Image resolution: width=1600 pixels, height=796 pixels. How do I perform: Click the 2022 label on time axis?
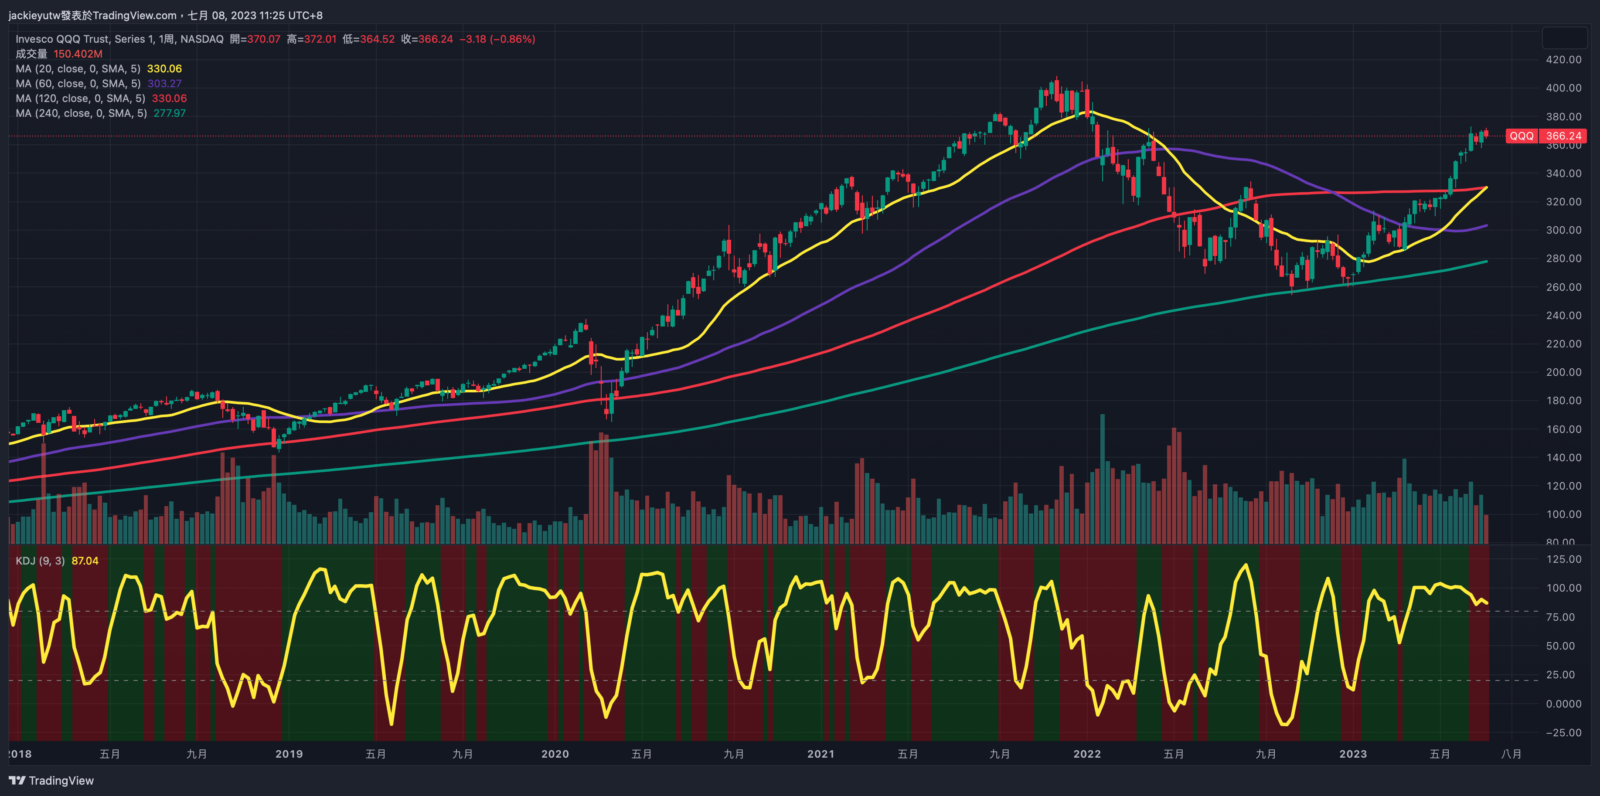[x=1086, y=754]
